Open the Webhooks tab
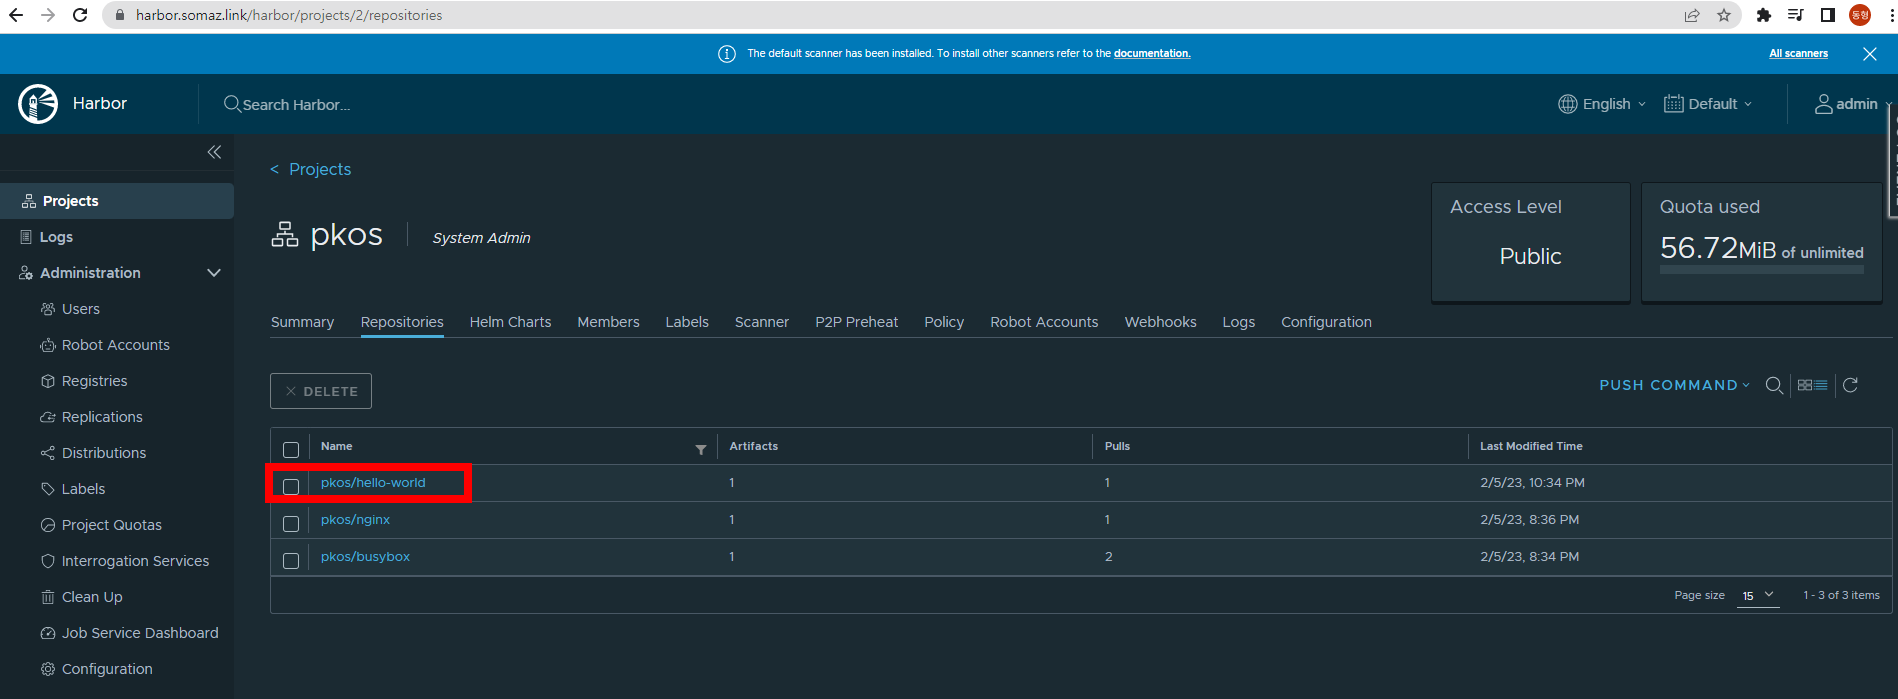The image size is (1898, 699). coord(1160,322)
